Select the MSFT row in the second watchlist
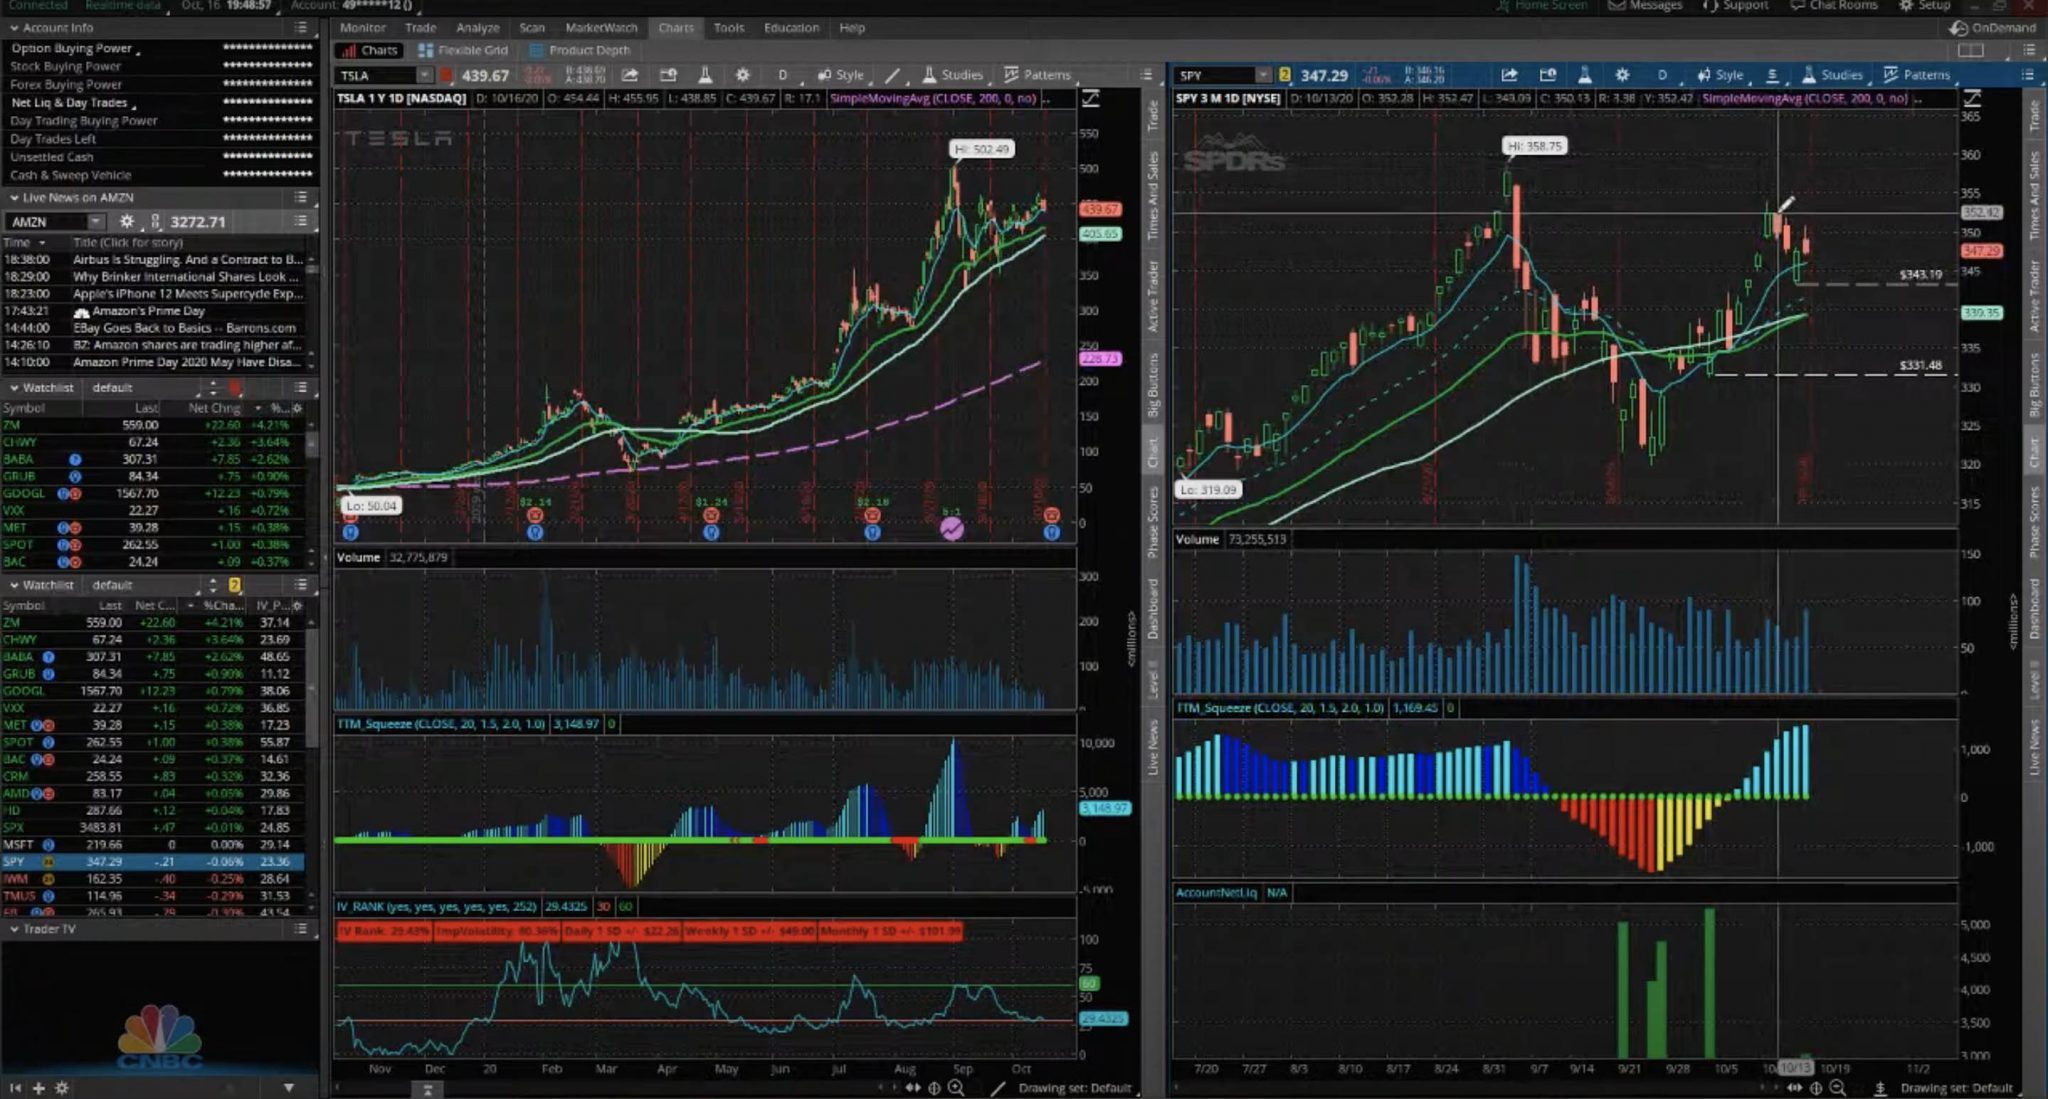Screen dimensions: 2048x1099 152,845
